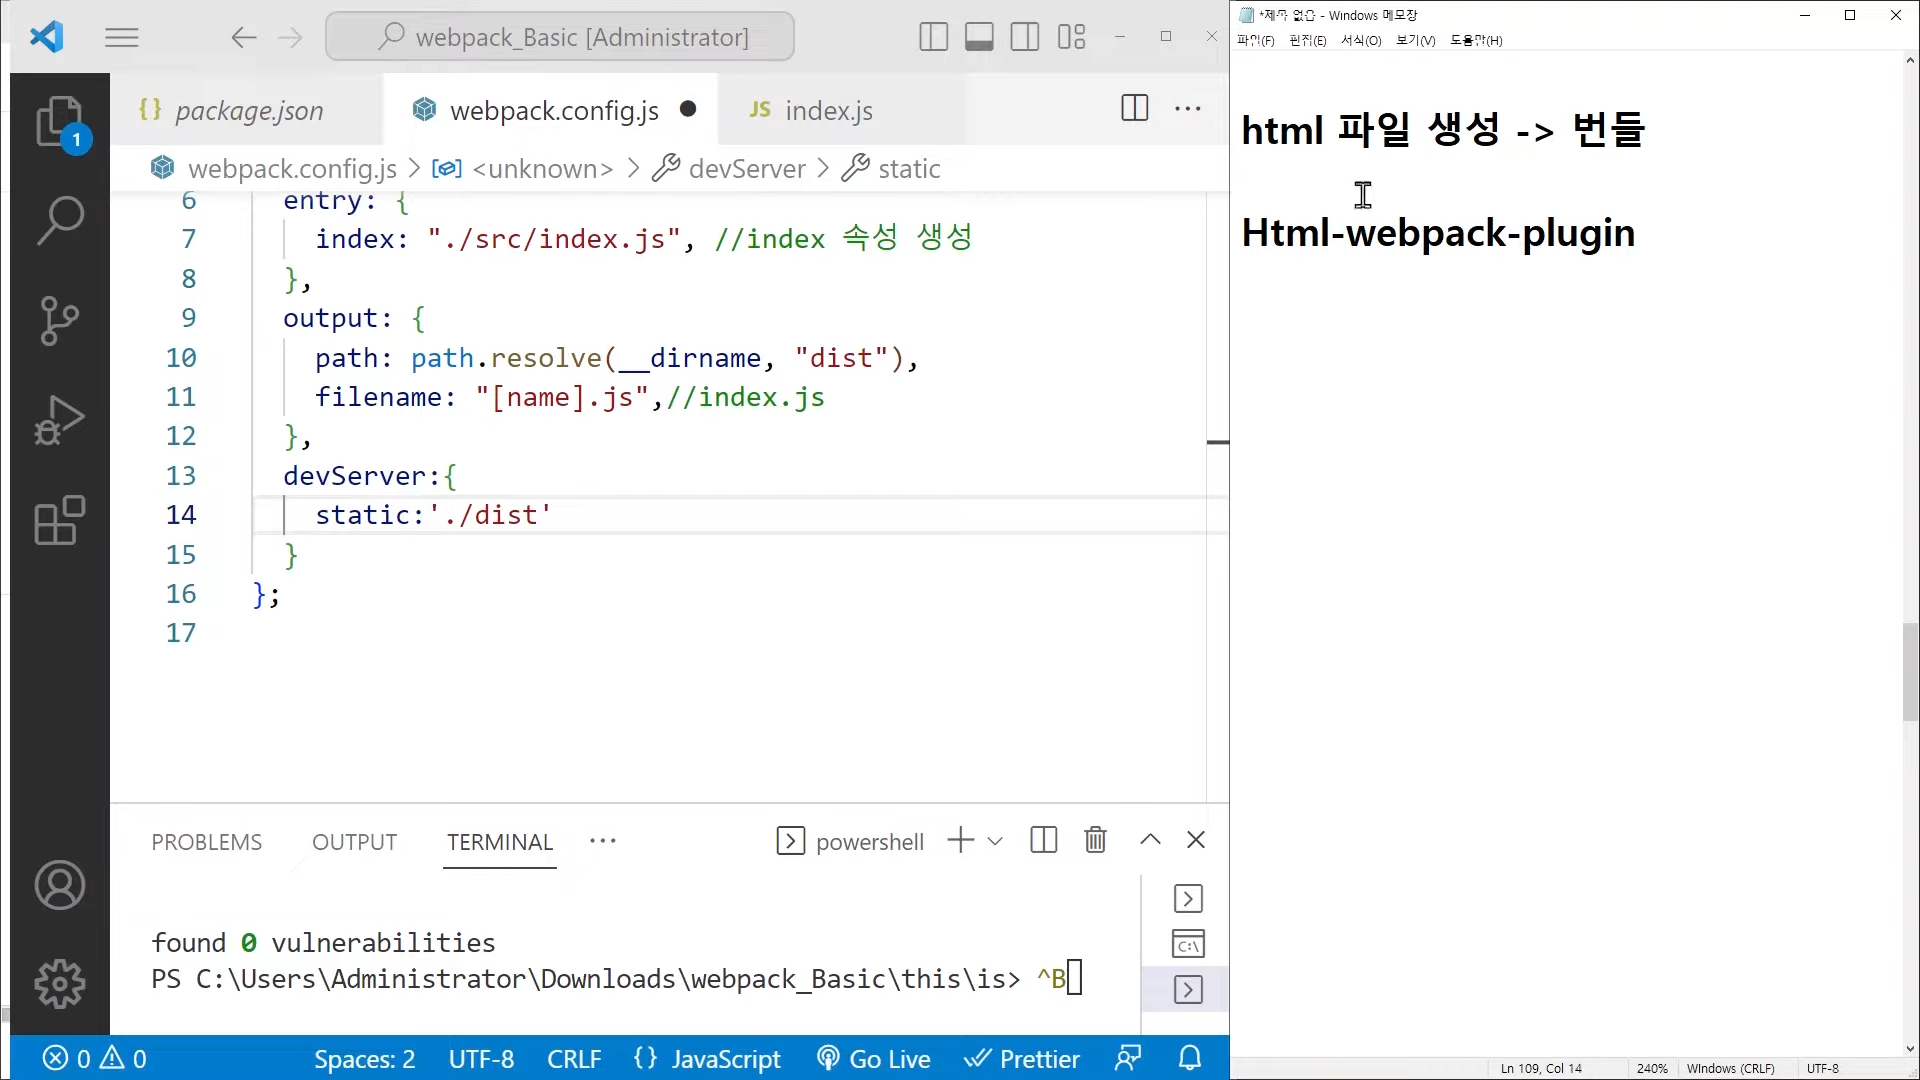The height and width of the screenshot is (1080, 1920).
Task: Switch to the PROBLEMS panel tab
Action: point(206,842)
